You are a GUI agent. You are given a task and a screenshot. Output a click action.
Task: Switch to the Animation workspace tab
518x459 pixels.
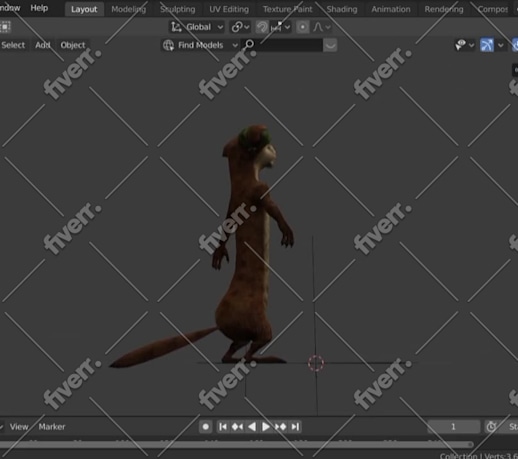click(x=391, y=9)
